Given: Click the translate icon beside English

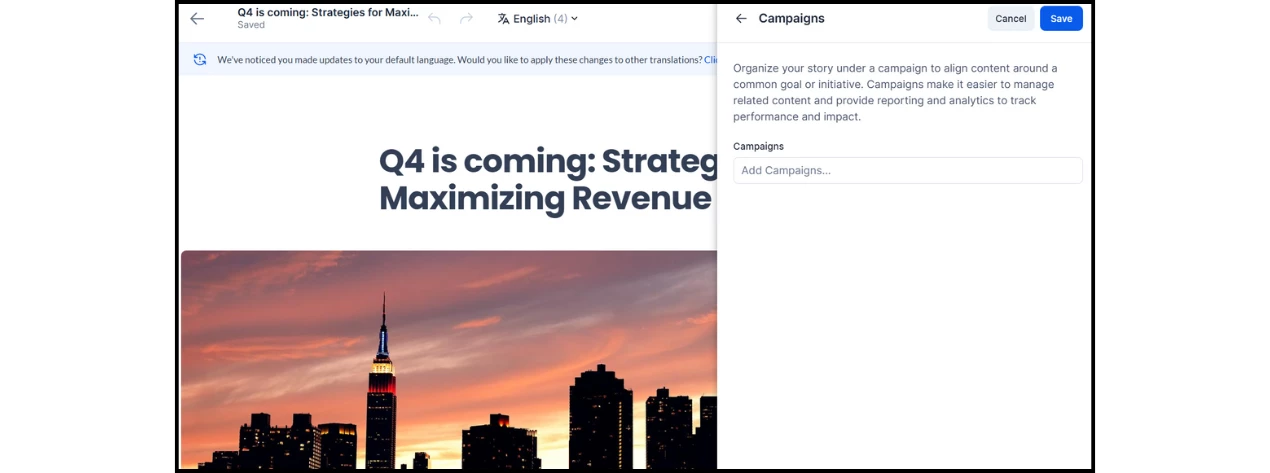Looking at the screenshot, I should (503, 19).
